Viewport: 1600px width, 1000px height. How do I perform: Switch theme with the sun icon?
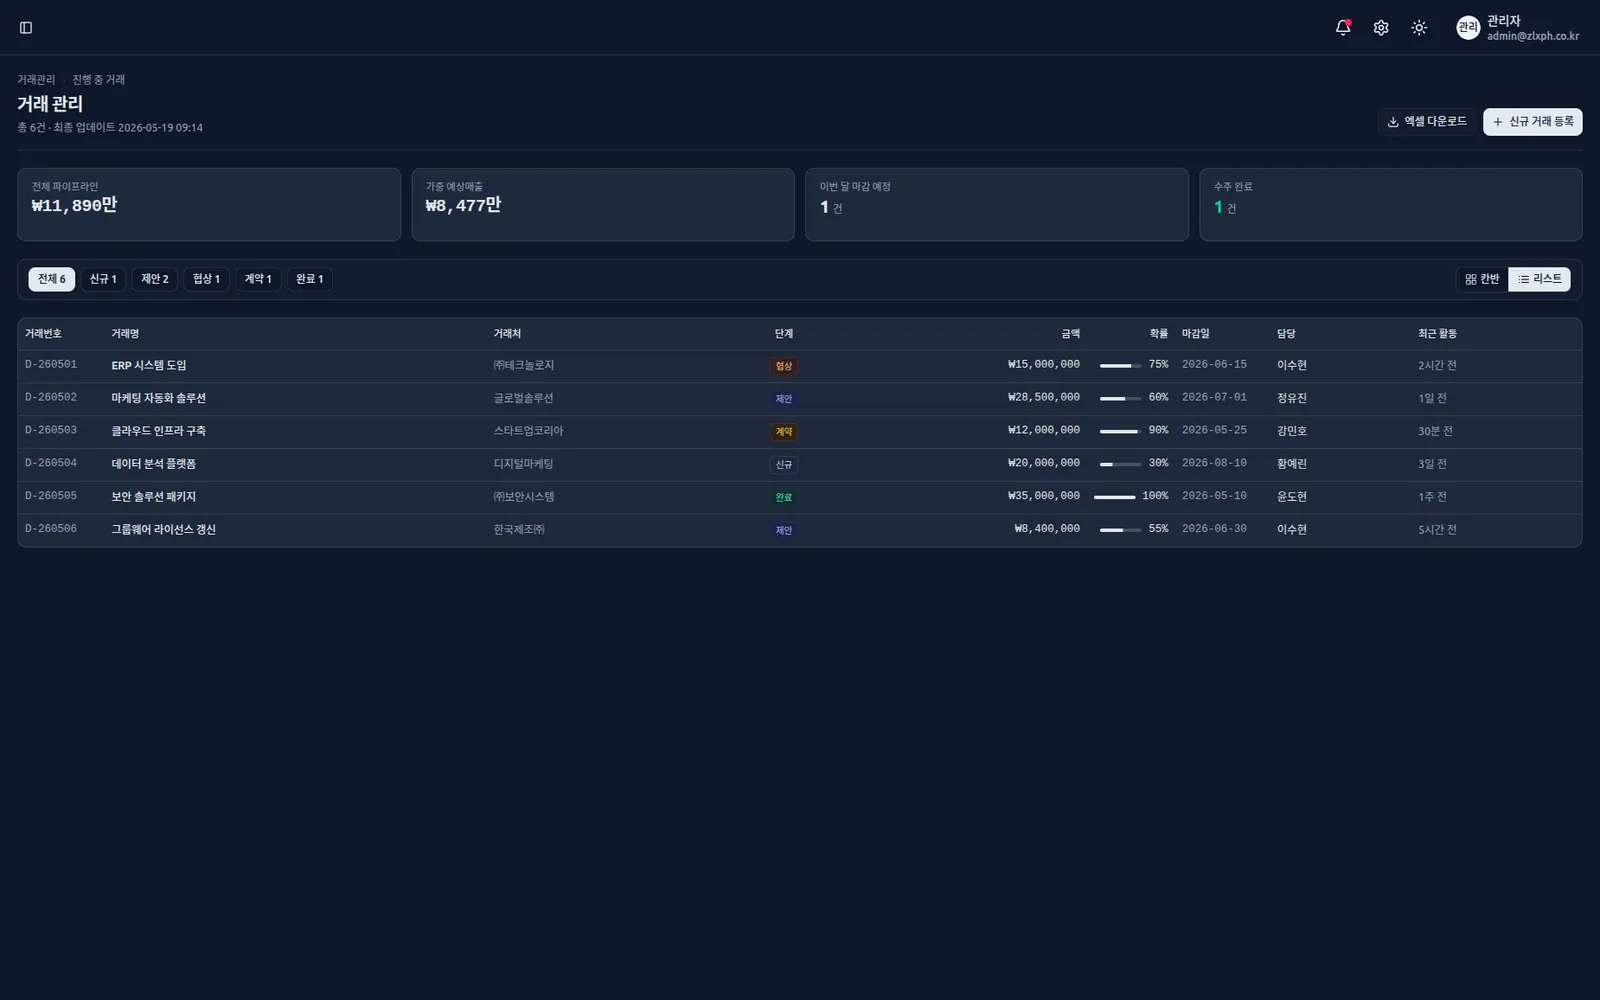(1419, 28)
